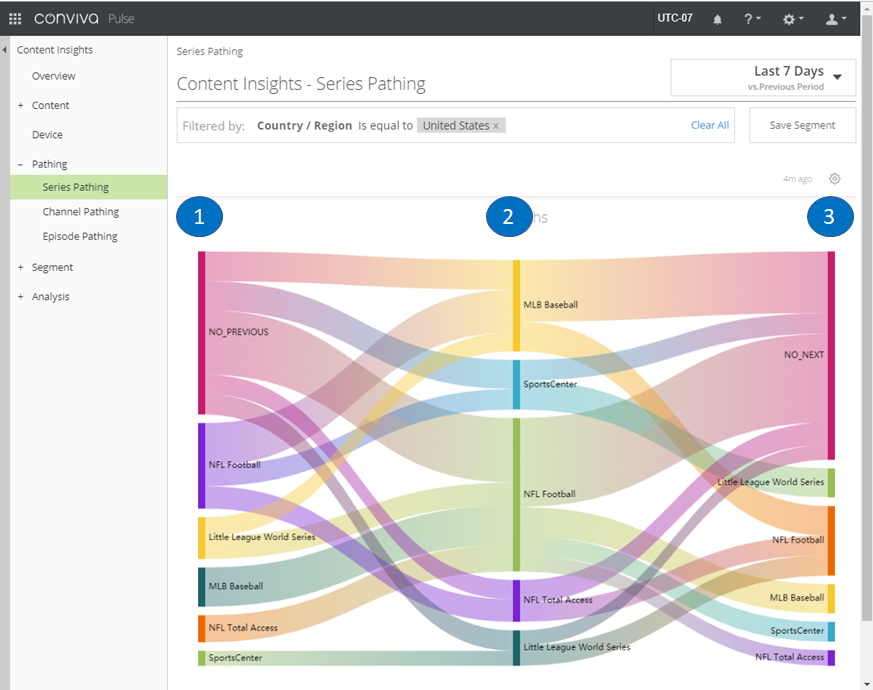
Task: Click the Little League World Series center node
Action: click(x=516, y=648)
